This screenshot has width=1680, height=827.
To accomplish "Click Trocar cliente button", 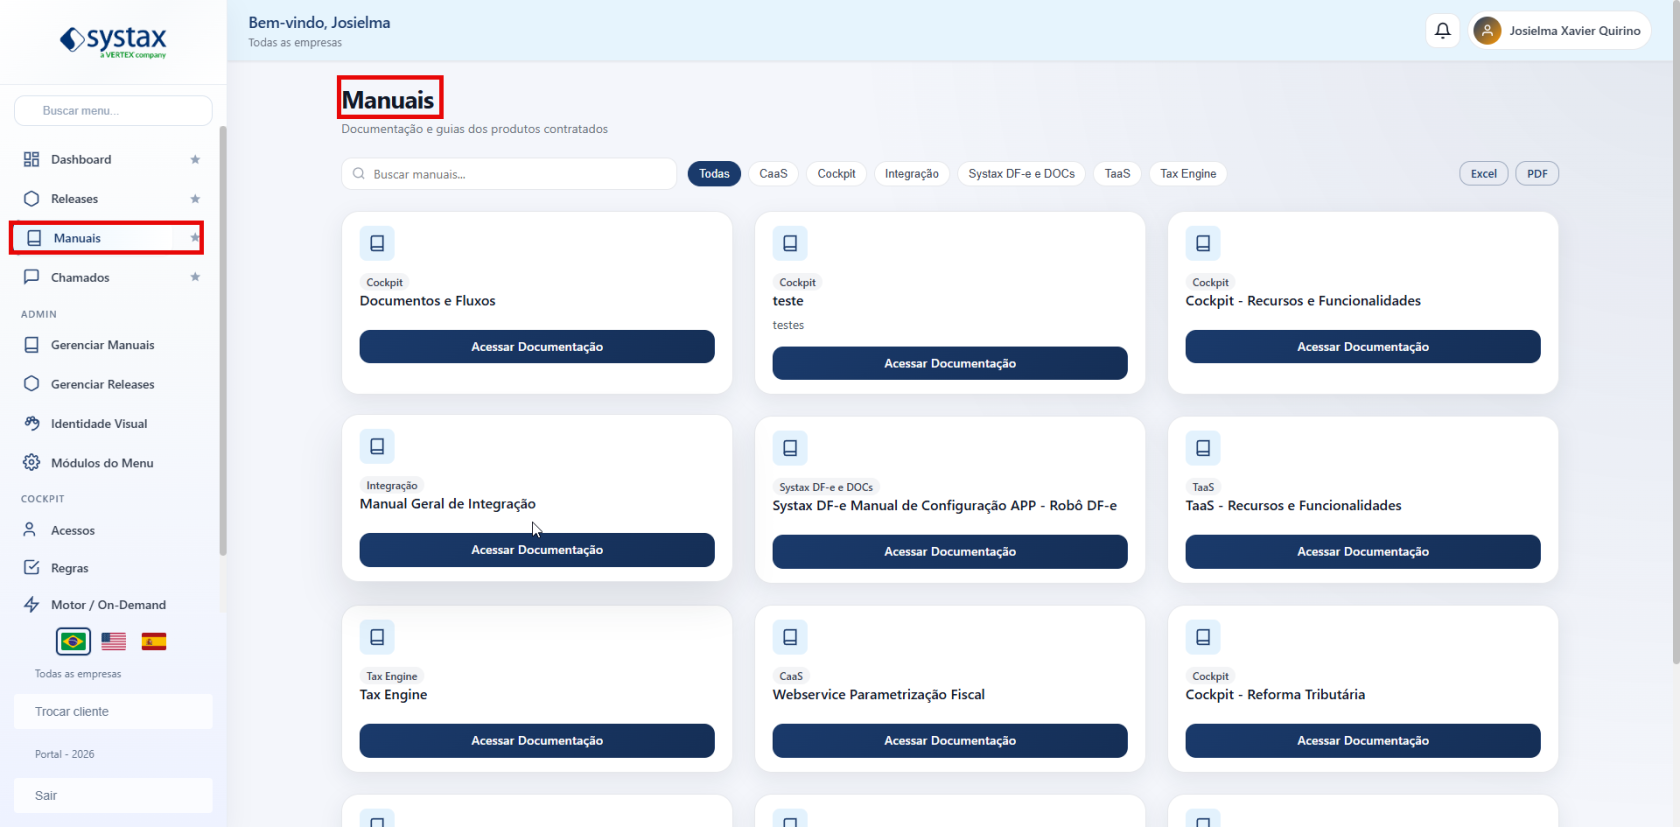I will click(113, 712).
